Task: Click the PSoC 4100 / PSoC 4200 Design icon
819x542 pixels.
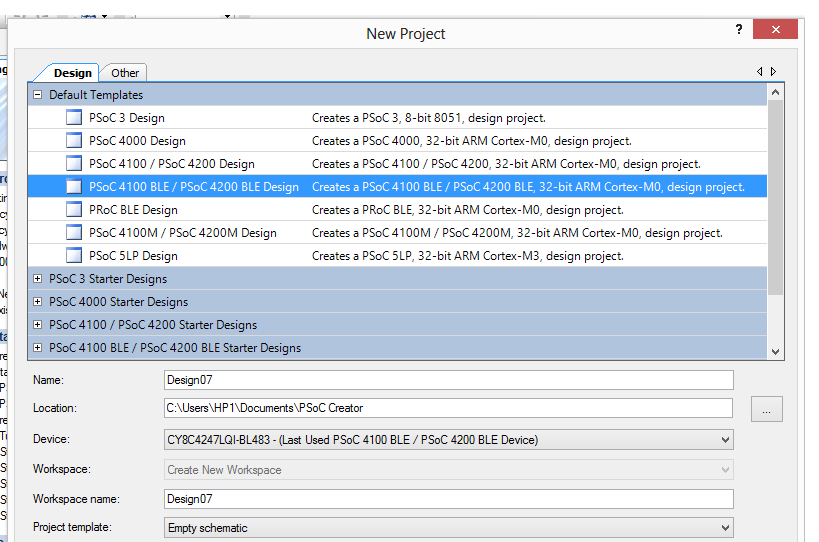Action: click(73, 164)
